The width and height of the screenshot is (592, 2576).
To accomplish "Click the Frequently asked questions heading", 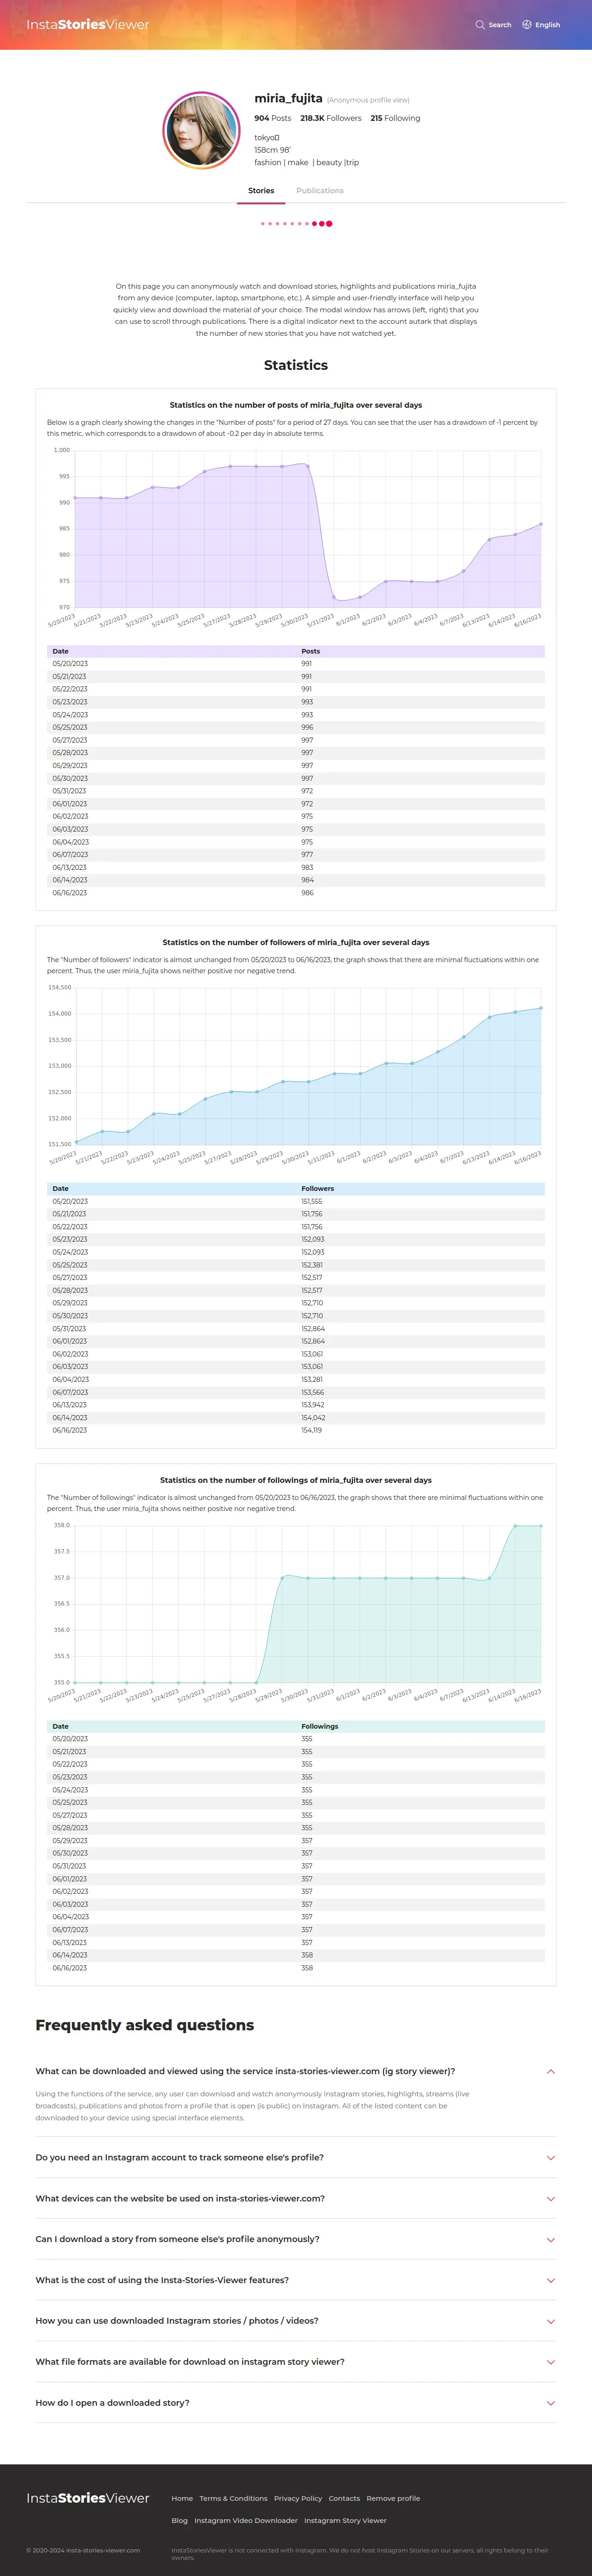I will [145, 2025].
